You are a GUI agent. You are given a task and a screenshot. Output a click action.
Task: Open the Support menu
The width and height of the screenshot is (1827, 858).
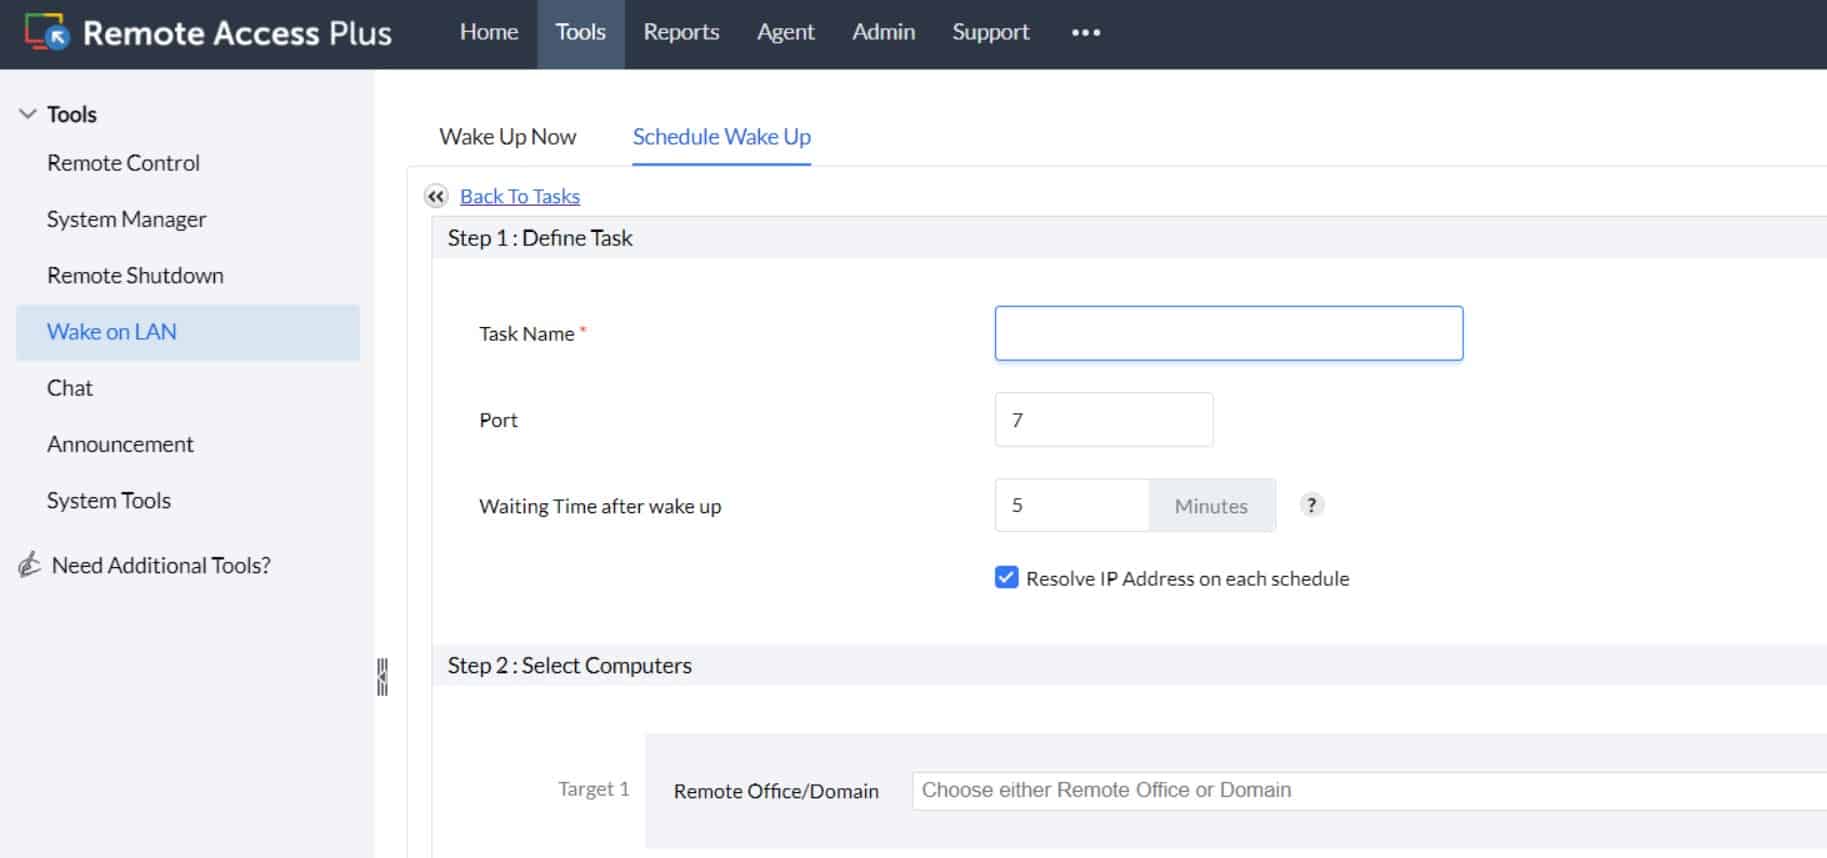tap(990, 33)
